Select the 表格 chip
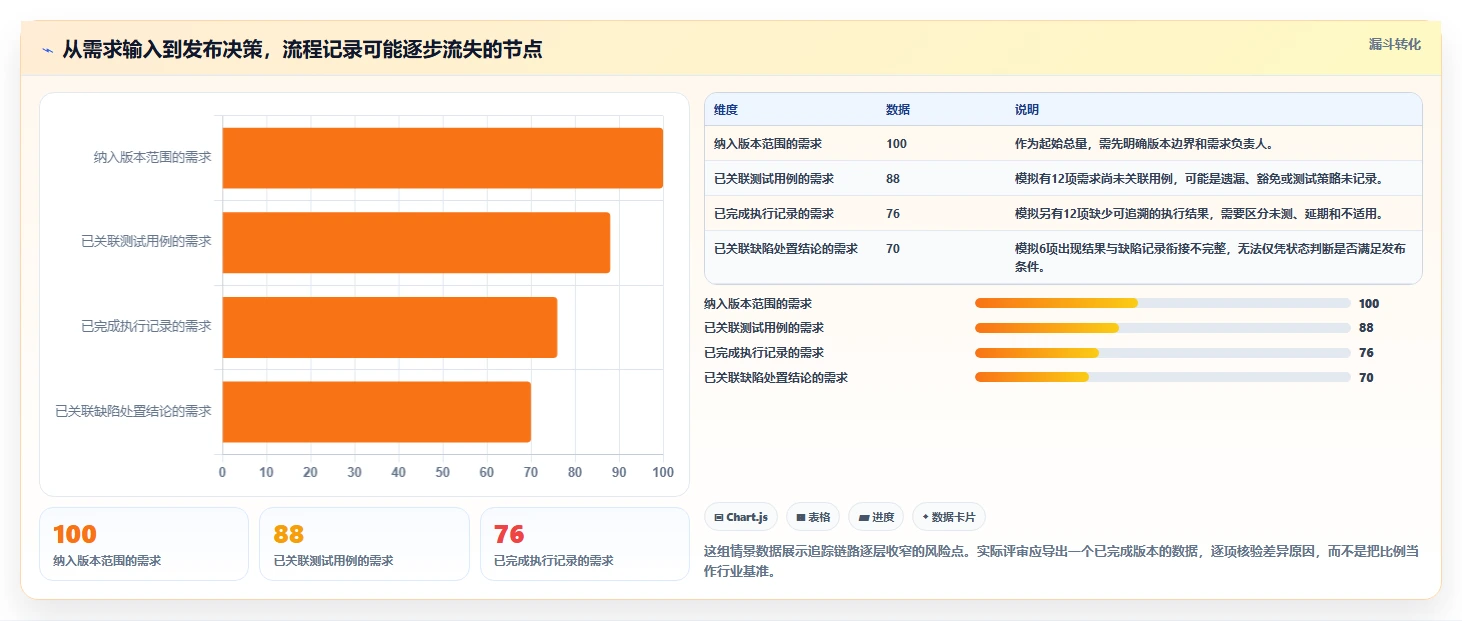This screenshot has height=621, width=1462. [x=814, y=517]
